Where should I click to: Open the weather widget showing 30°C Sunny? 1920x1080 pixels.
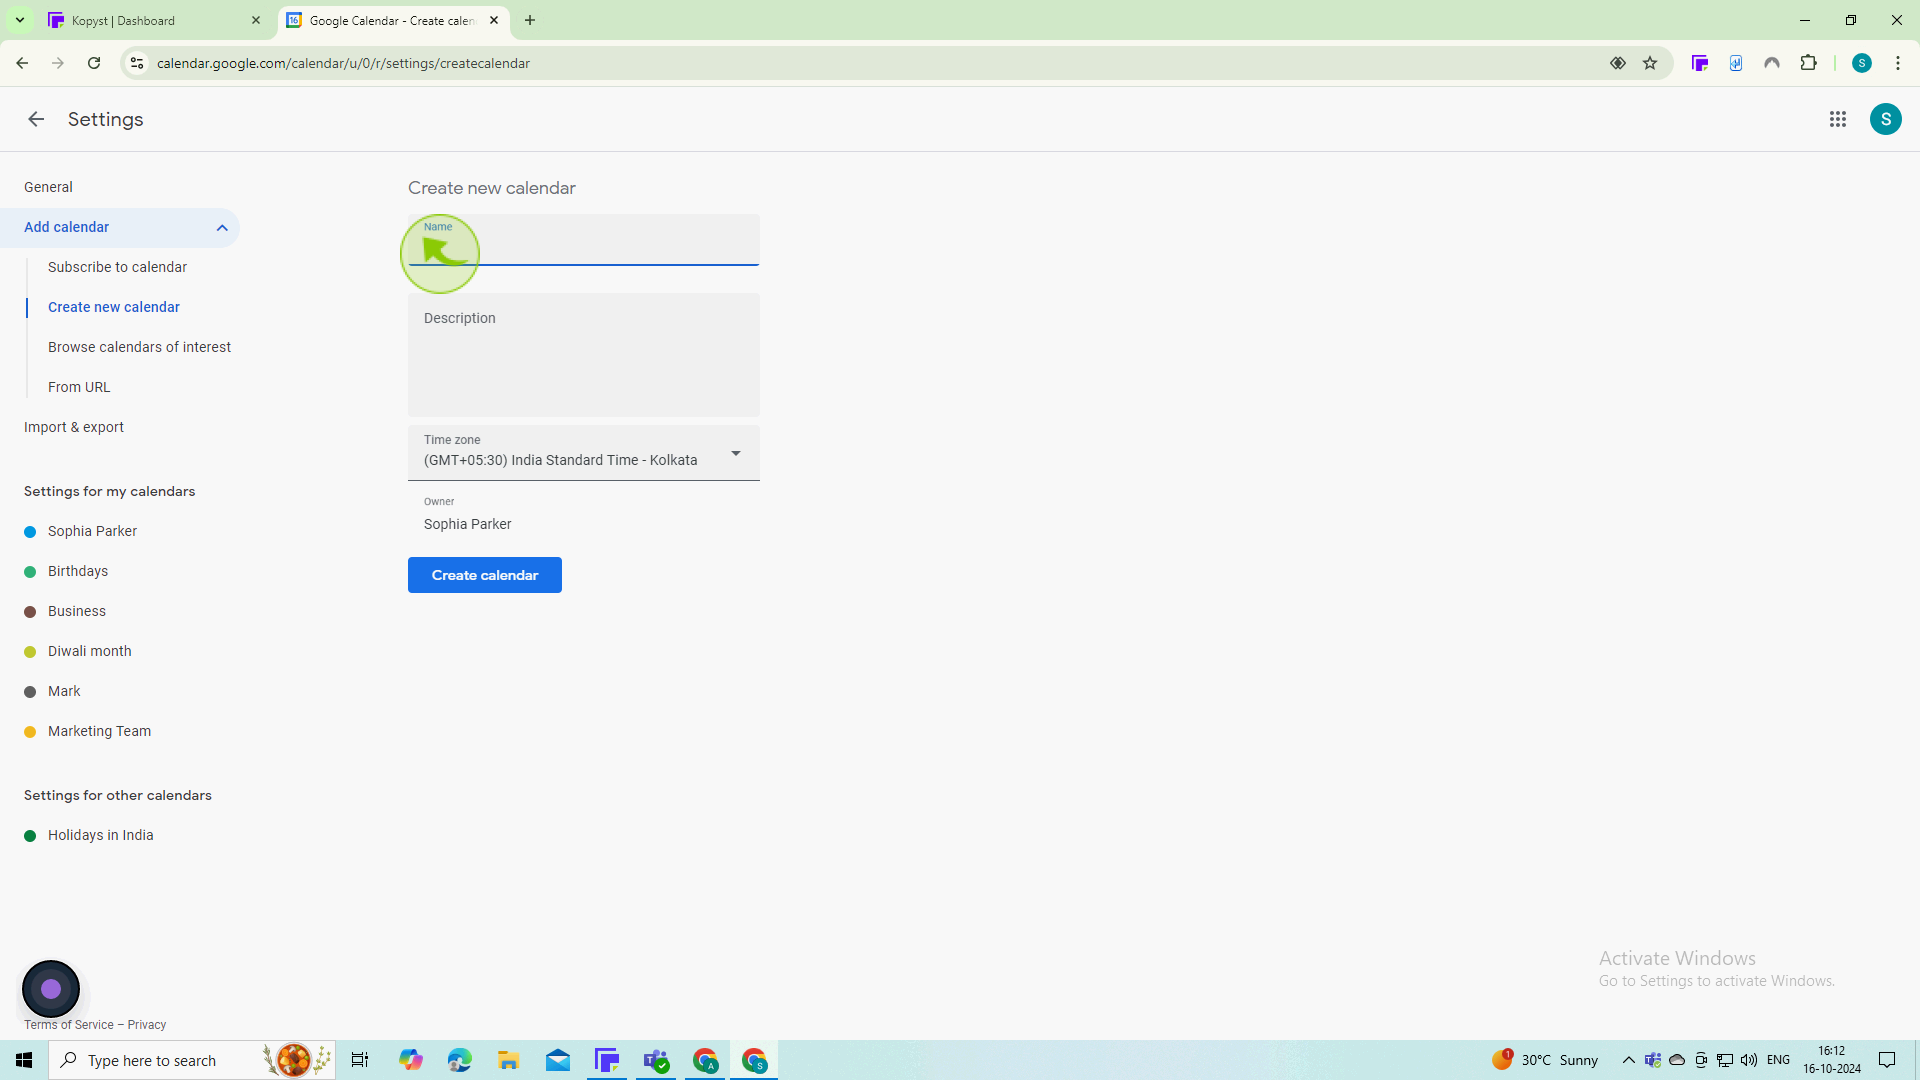[1545, 1060]
